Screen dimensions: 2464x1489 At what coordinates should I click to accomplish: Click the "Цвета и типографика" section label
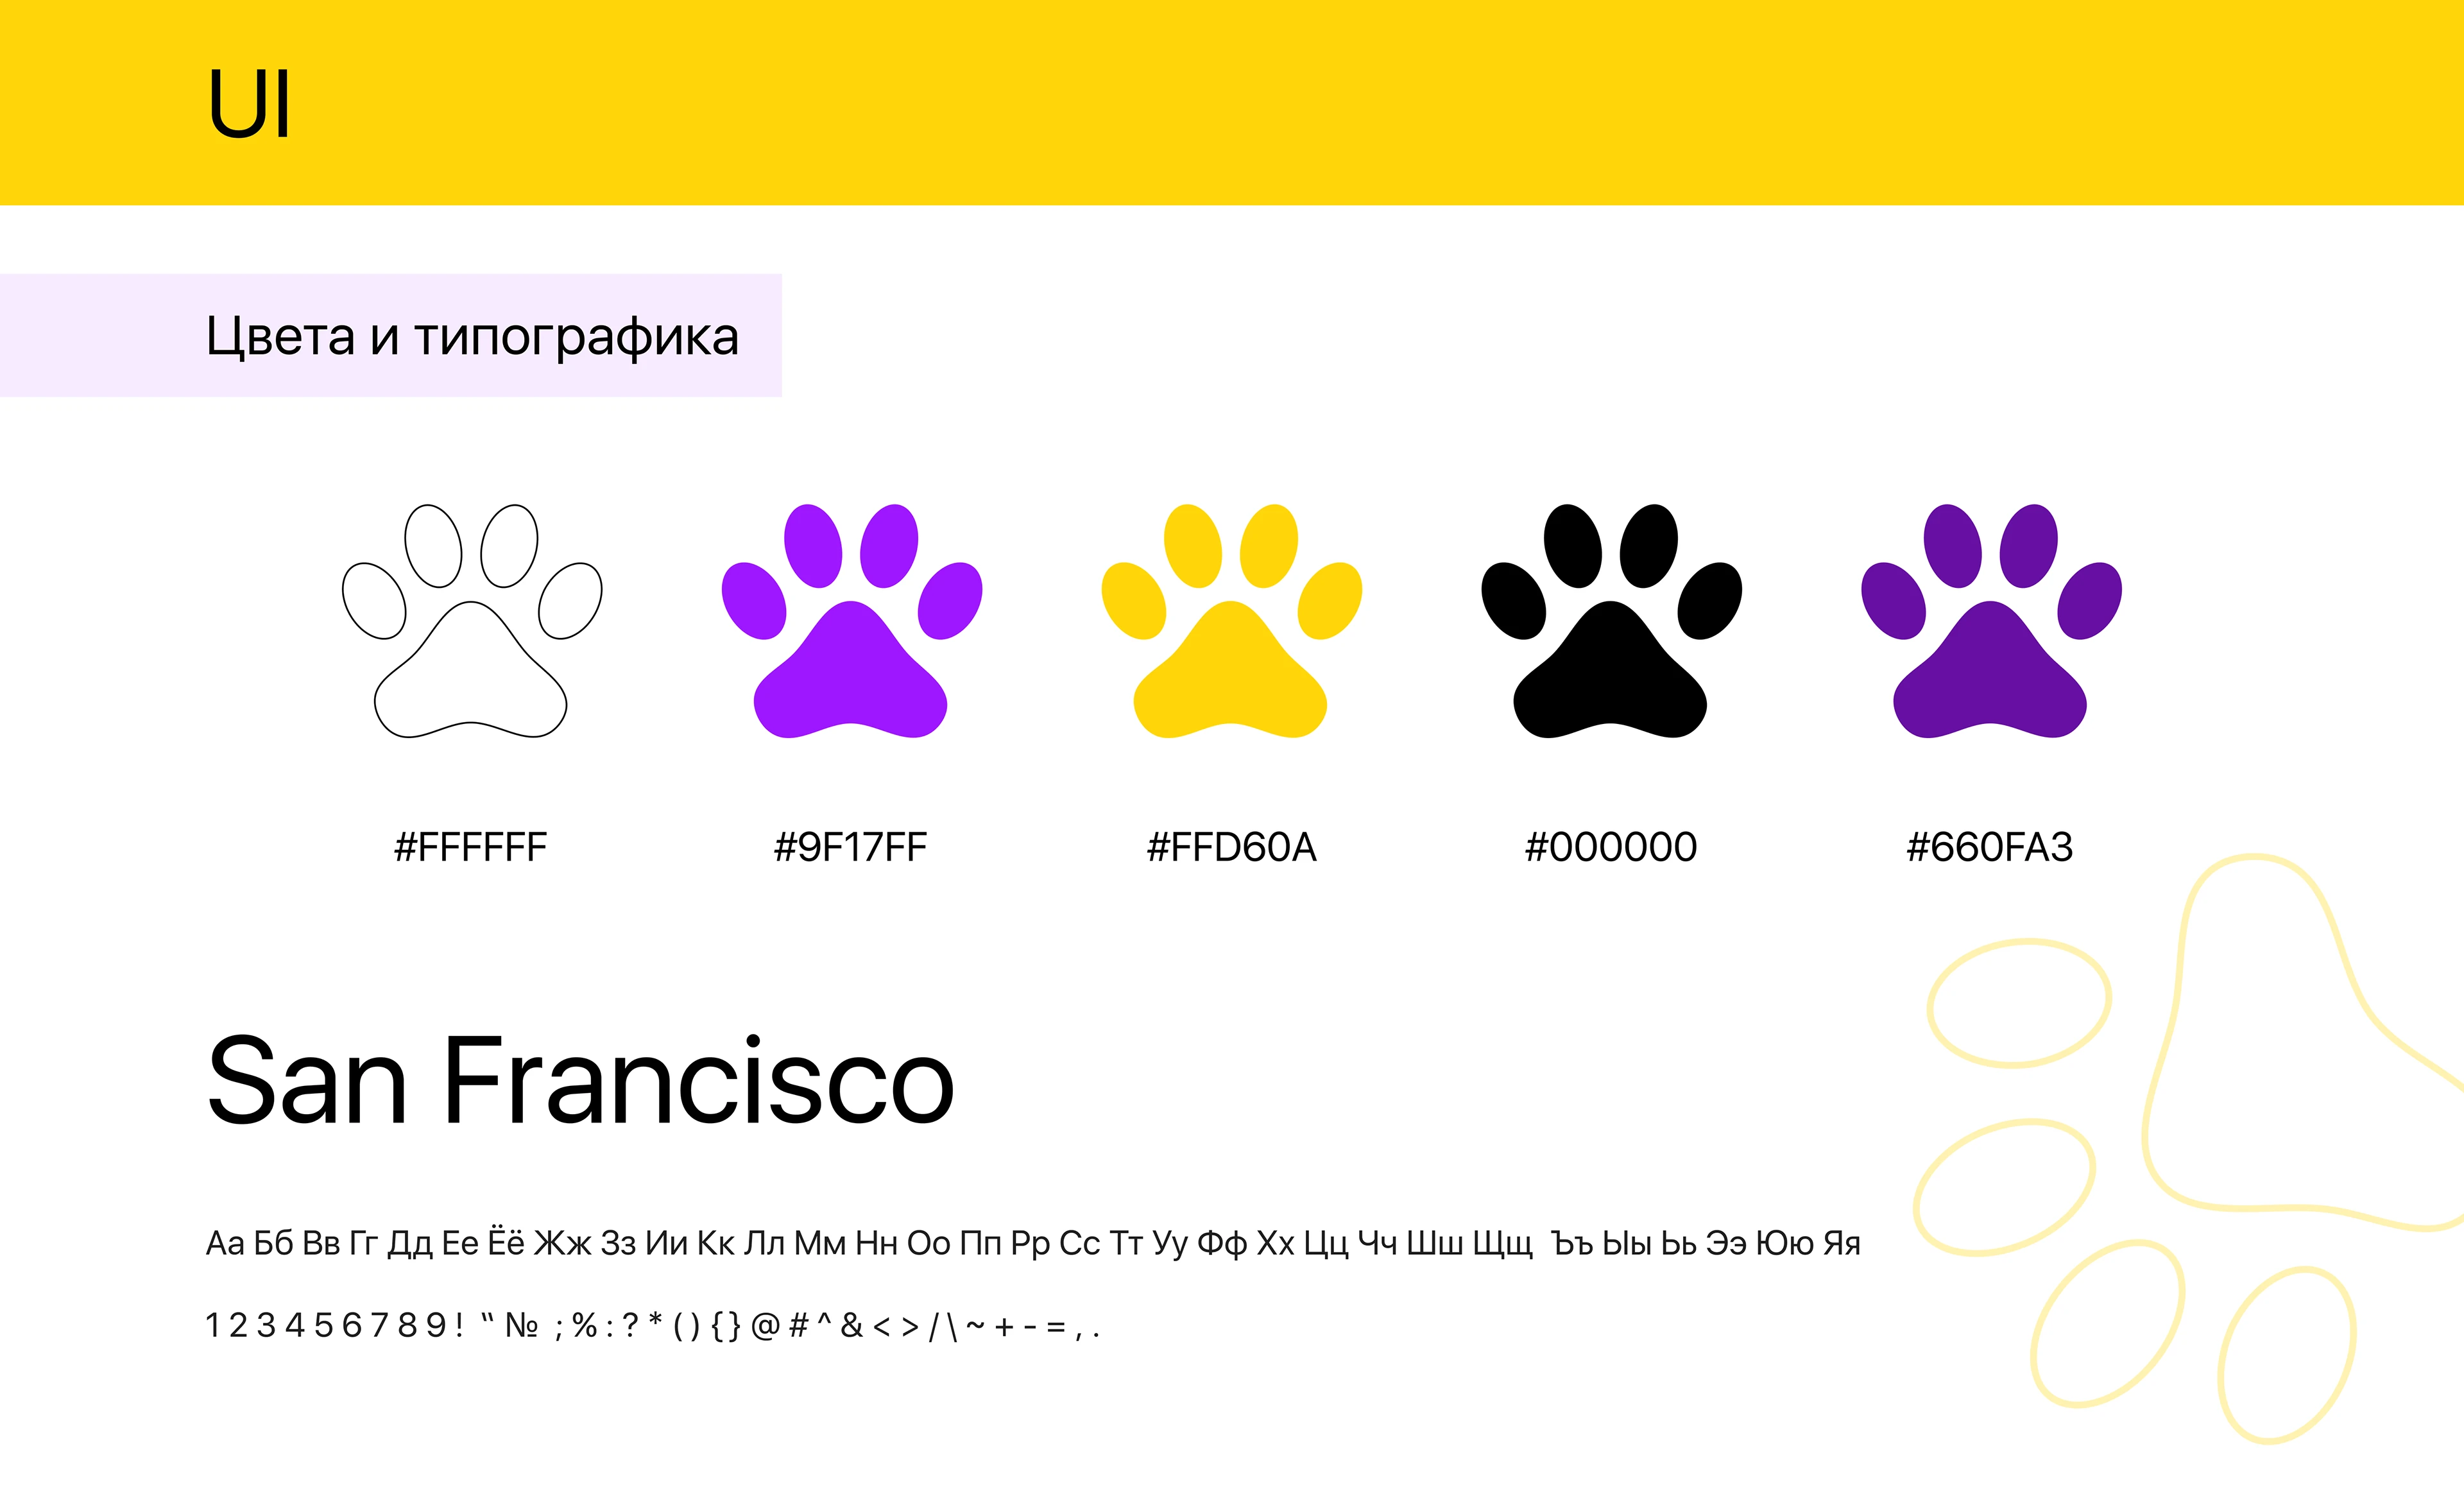click(472, 336)
